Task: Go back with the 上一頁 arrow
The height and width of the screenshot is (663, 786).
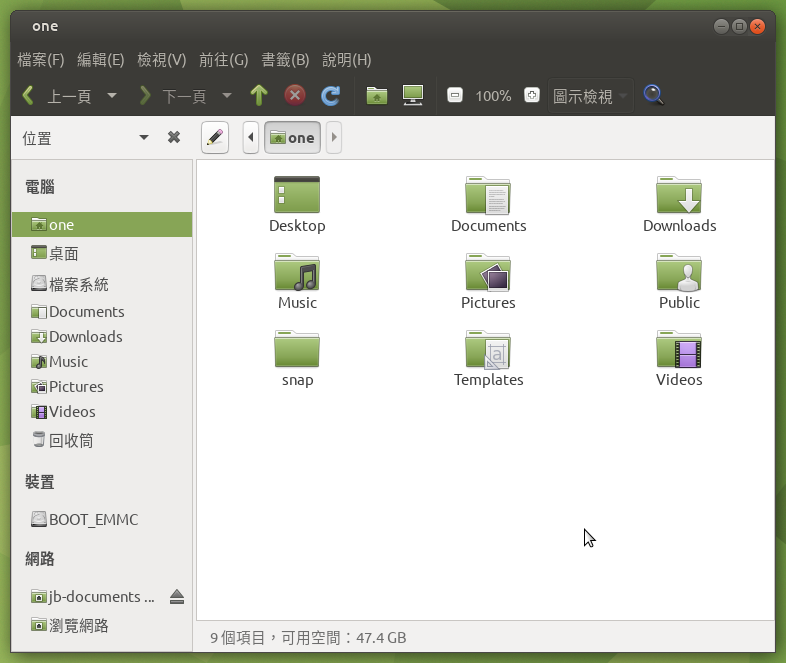Action: [56, 95]
